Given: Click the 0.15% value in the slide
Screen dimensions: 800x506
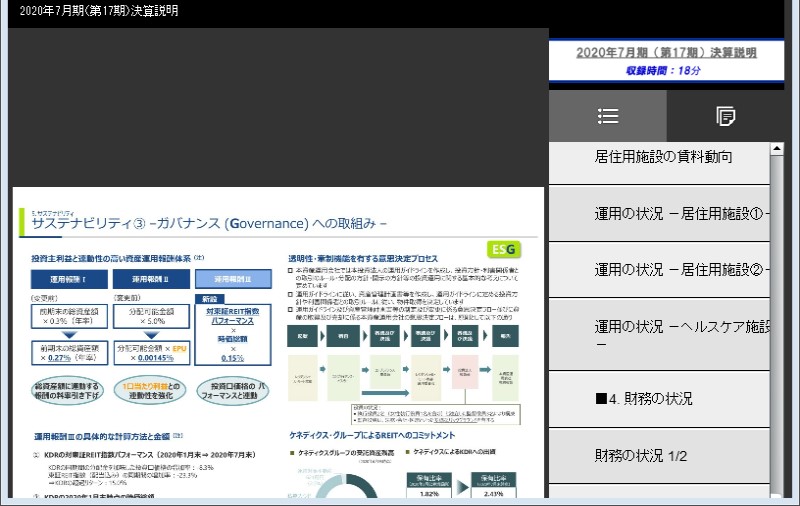Looking at the screenshot, I should (x=233, y=358).
